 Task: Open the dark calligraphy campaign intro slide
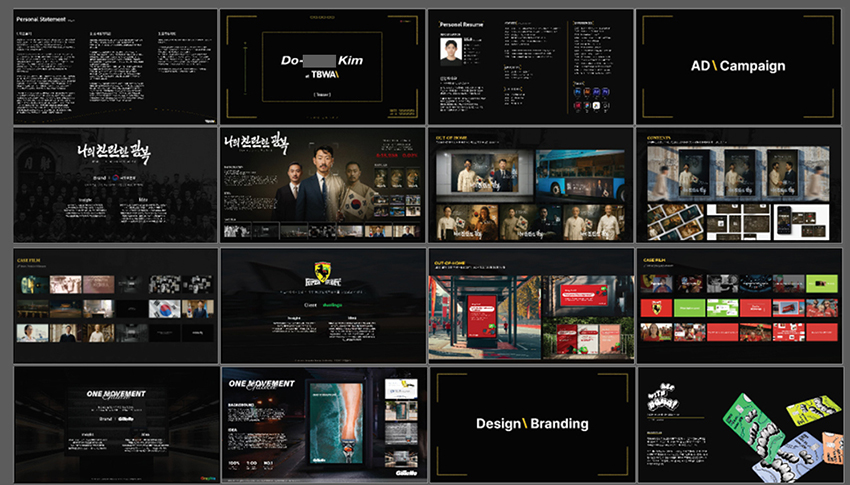pyautogui.click(x=115, y=185)
